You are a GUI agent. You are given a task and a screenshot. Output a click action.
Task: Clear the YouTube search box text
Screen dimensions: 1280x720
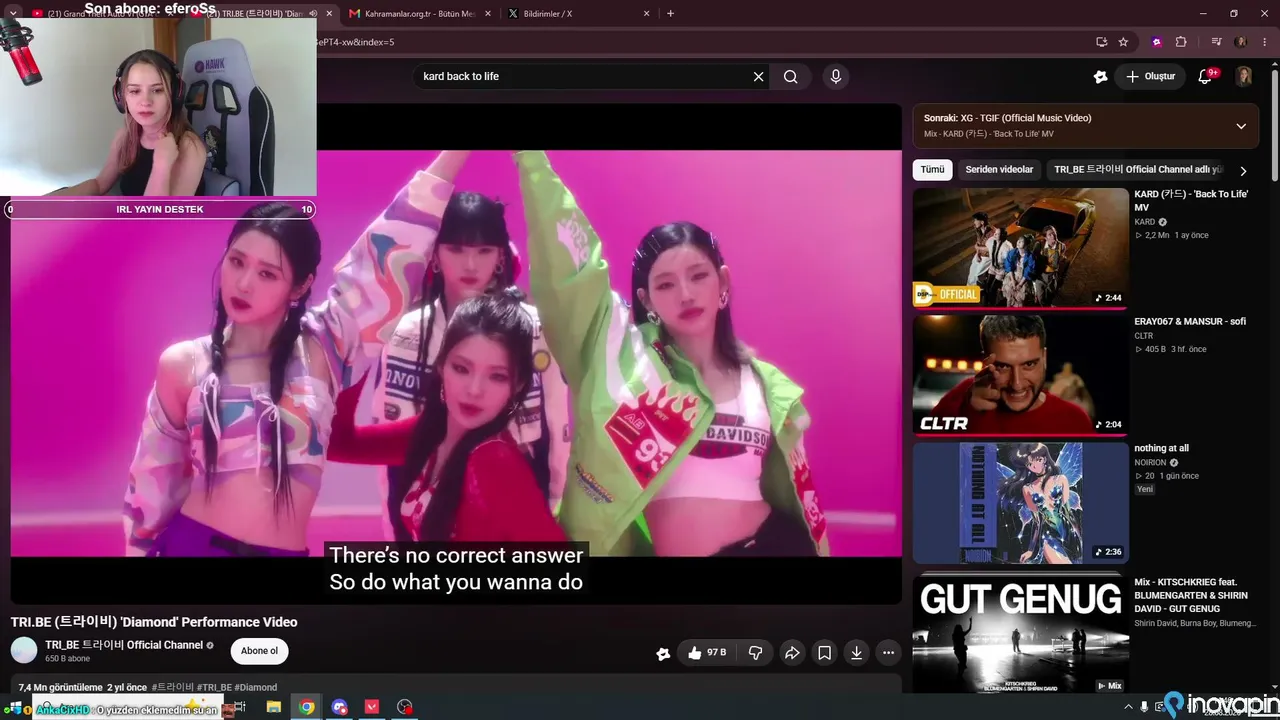point(758,76)
